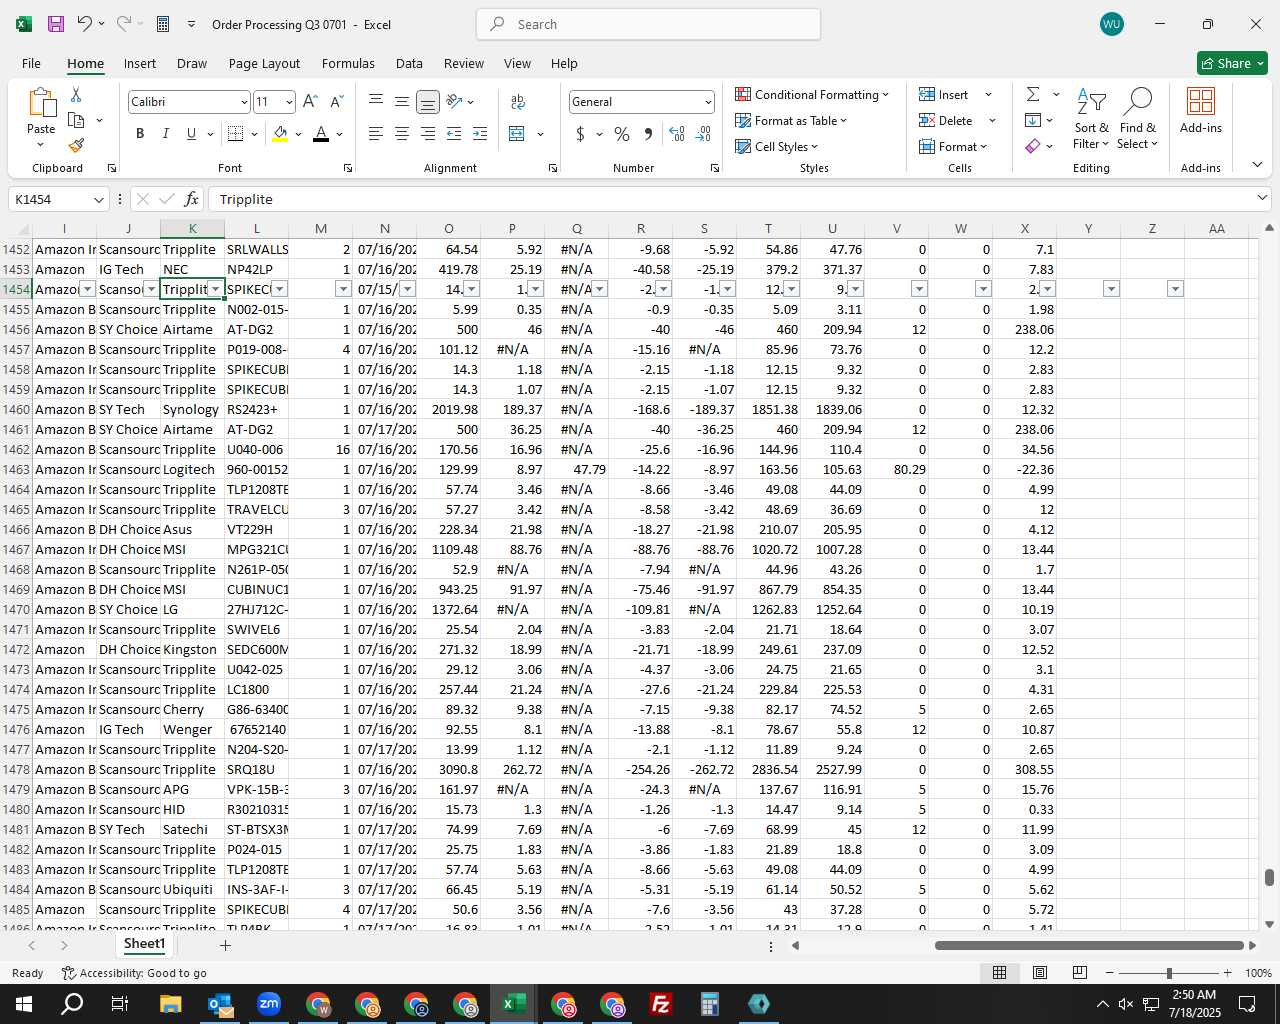Apply Accounting dollar number format
Screen dimensions: 1280x1024
point(580,134)
